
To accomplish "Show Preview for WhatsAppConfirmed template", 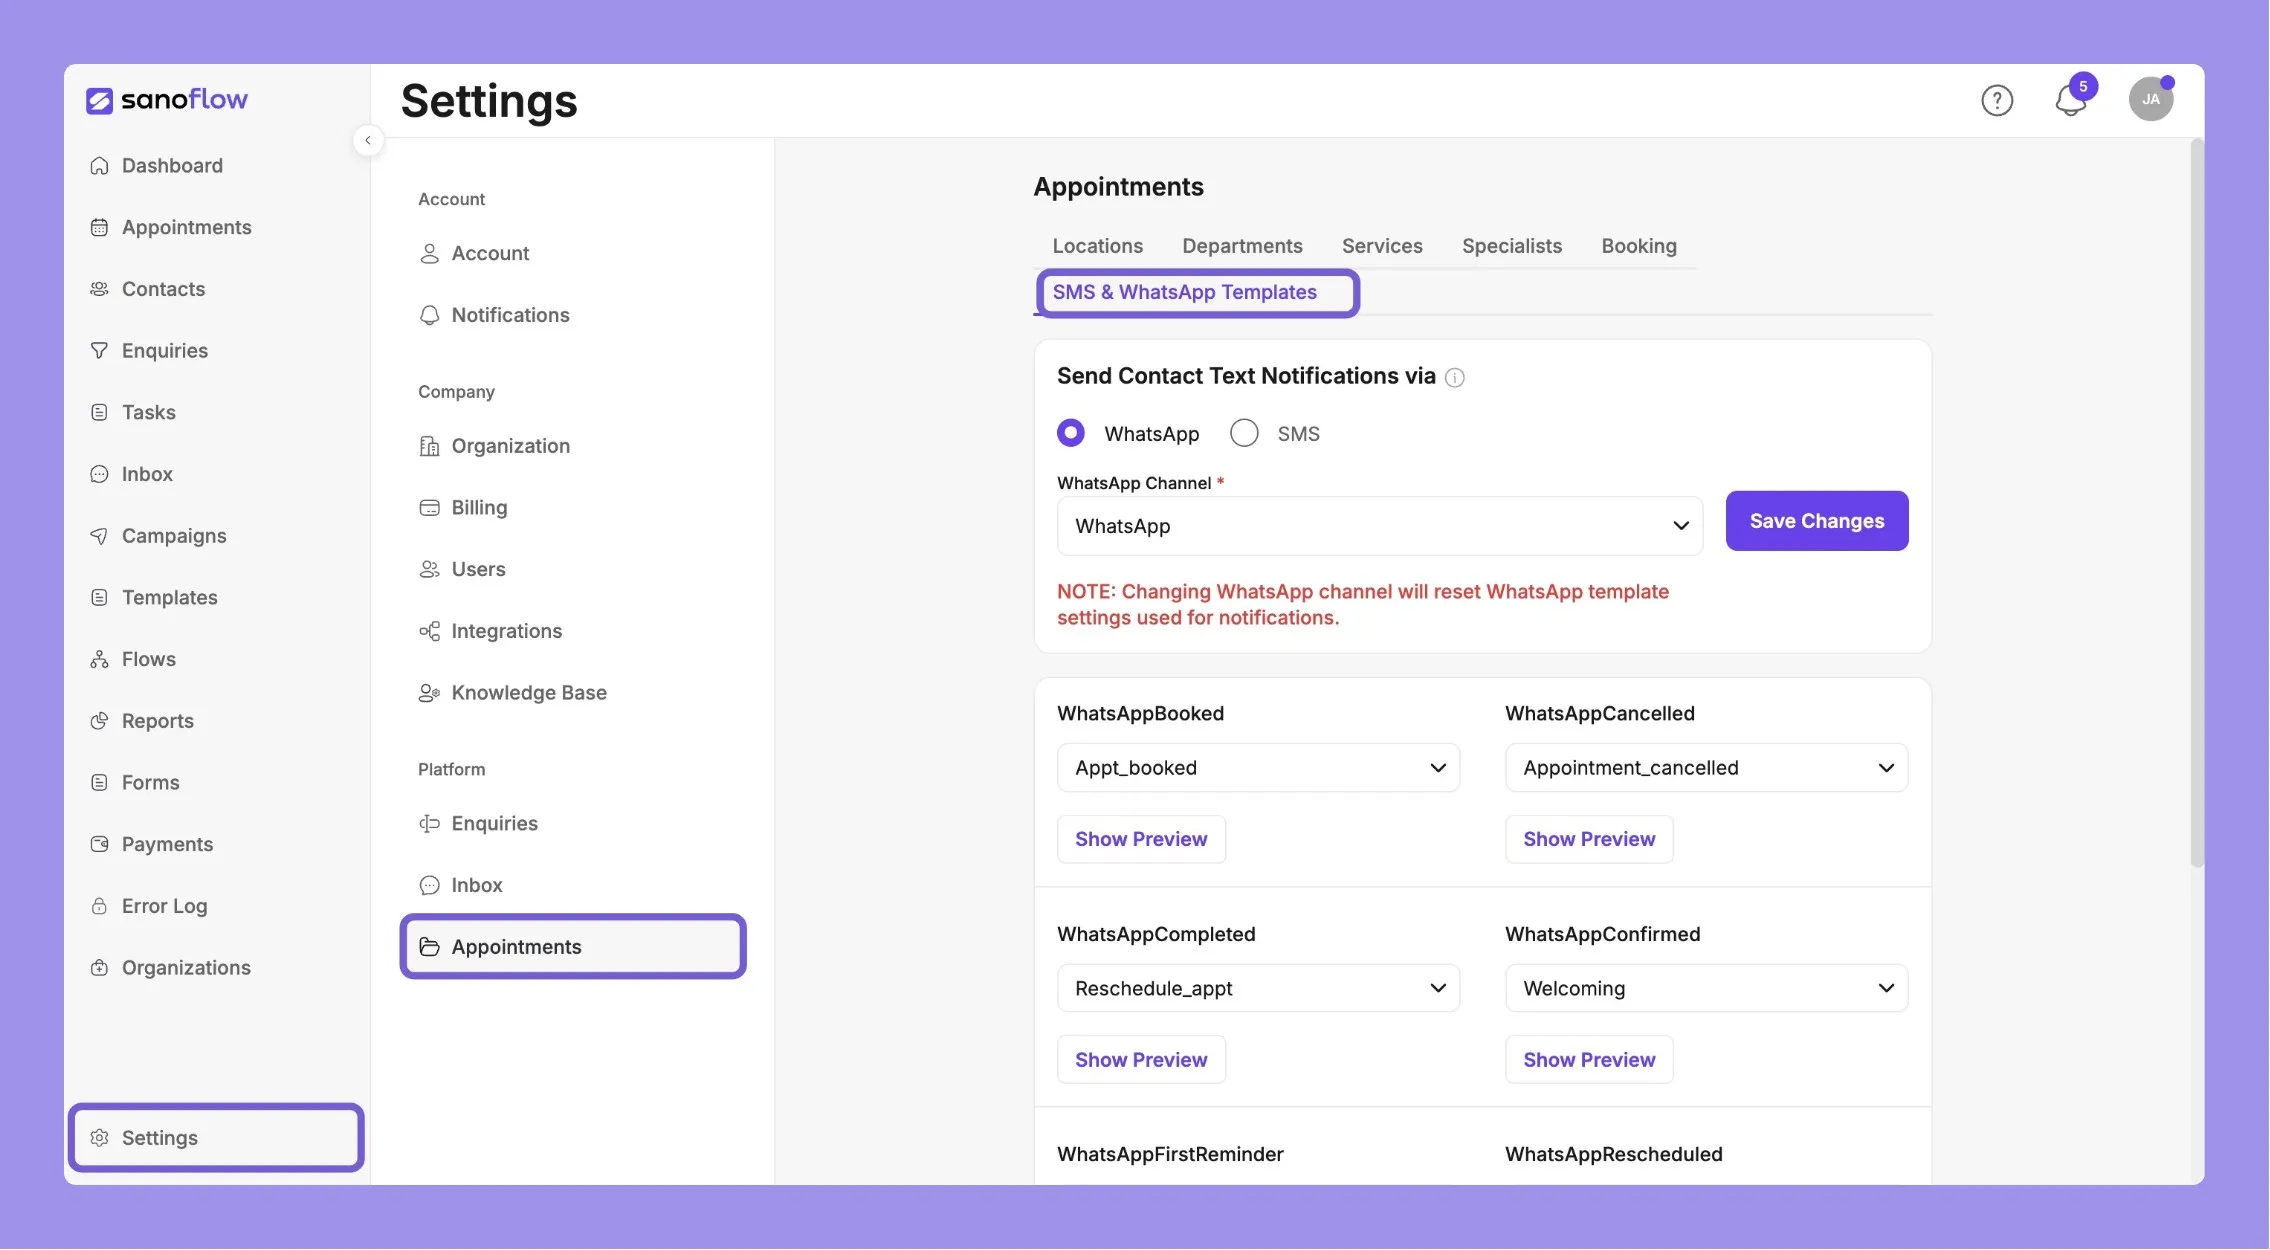I will (x=1589, y=1060).
